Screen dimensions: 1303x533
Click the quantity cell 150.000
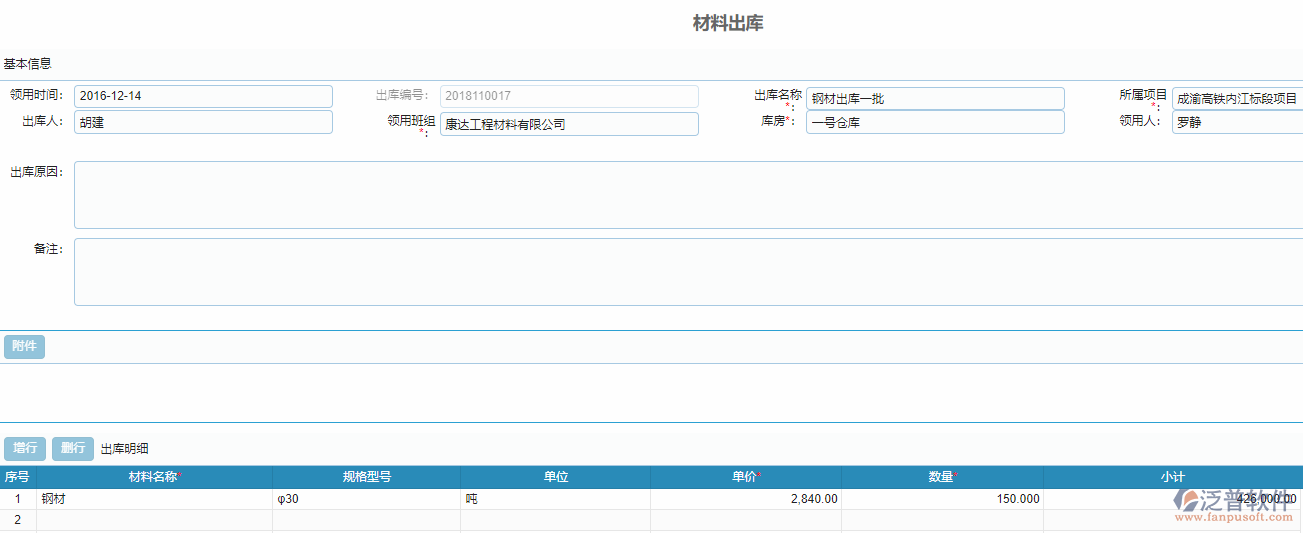coord(941,498)
